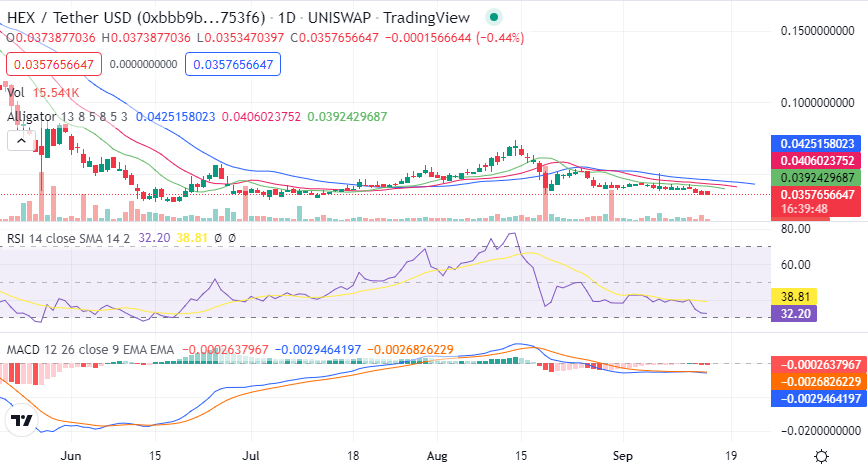
Task: Click the 0.1000000000 price axis label
Action: (818, 103)
